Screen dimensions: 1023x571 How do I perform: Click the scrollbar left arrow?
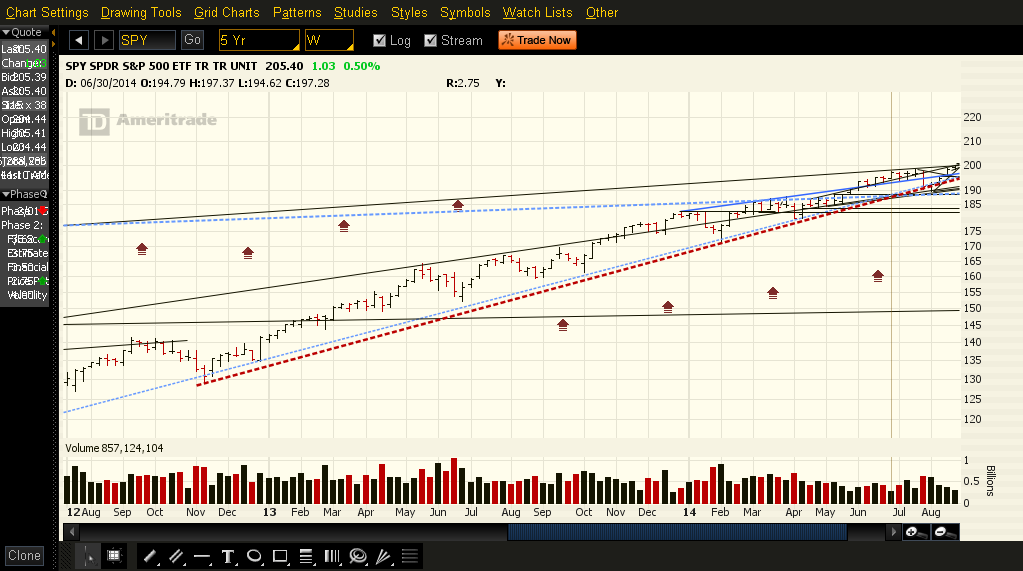pyautogui.click(x=72, y=532)
